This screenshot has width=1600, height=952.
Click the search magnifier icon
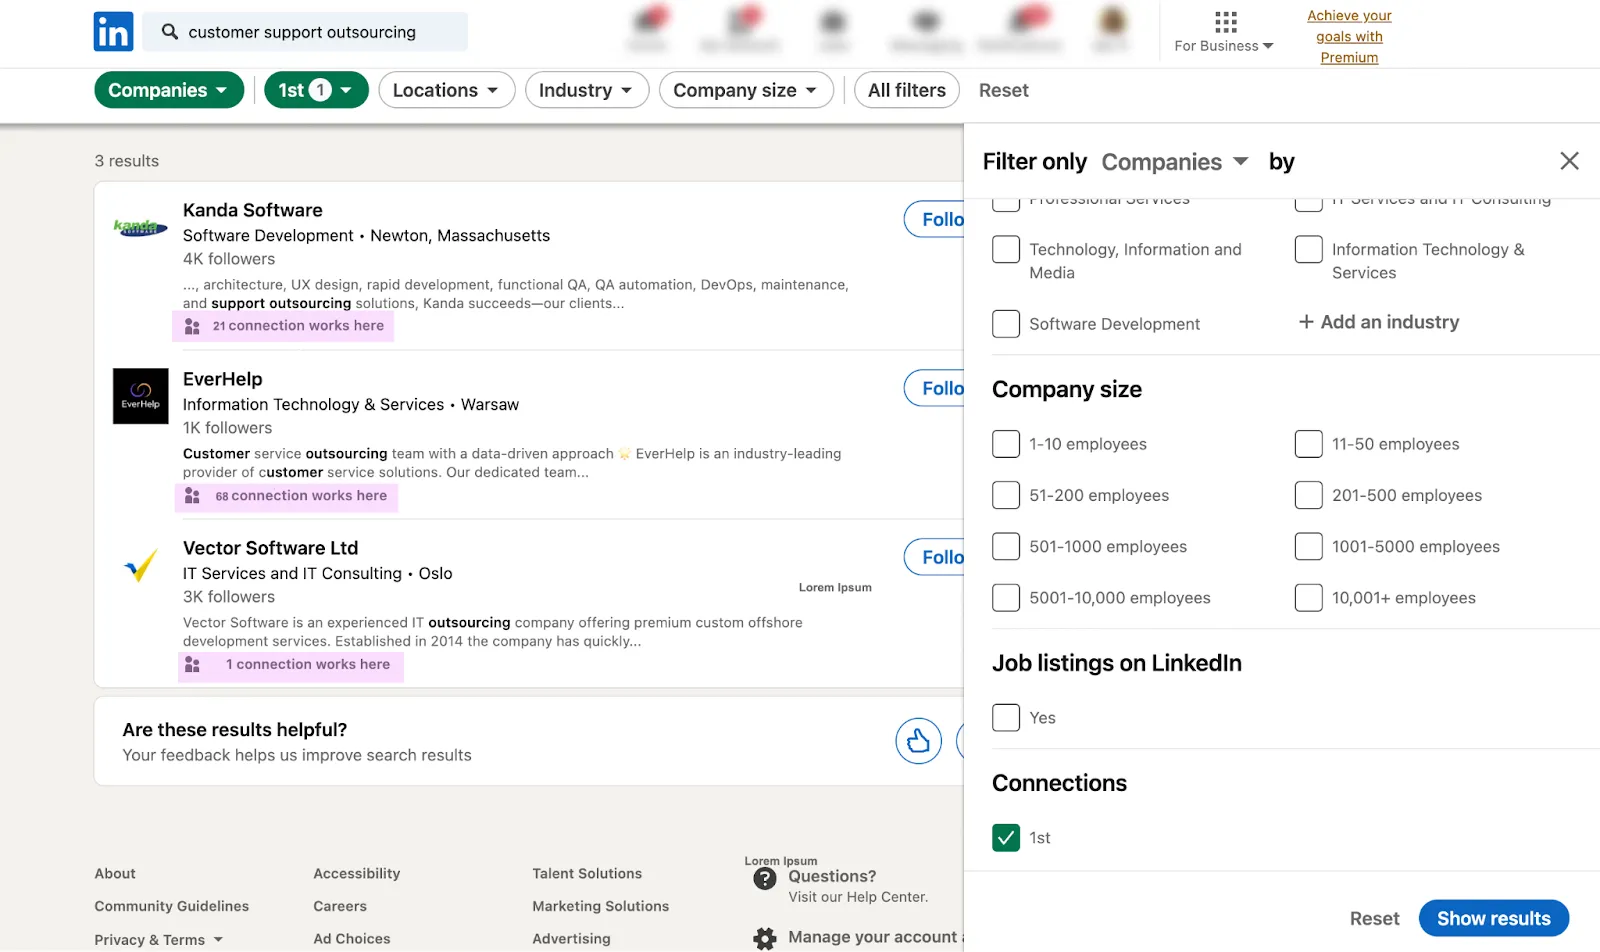pos(170,32)
